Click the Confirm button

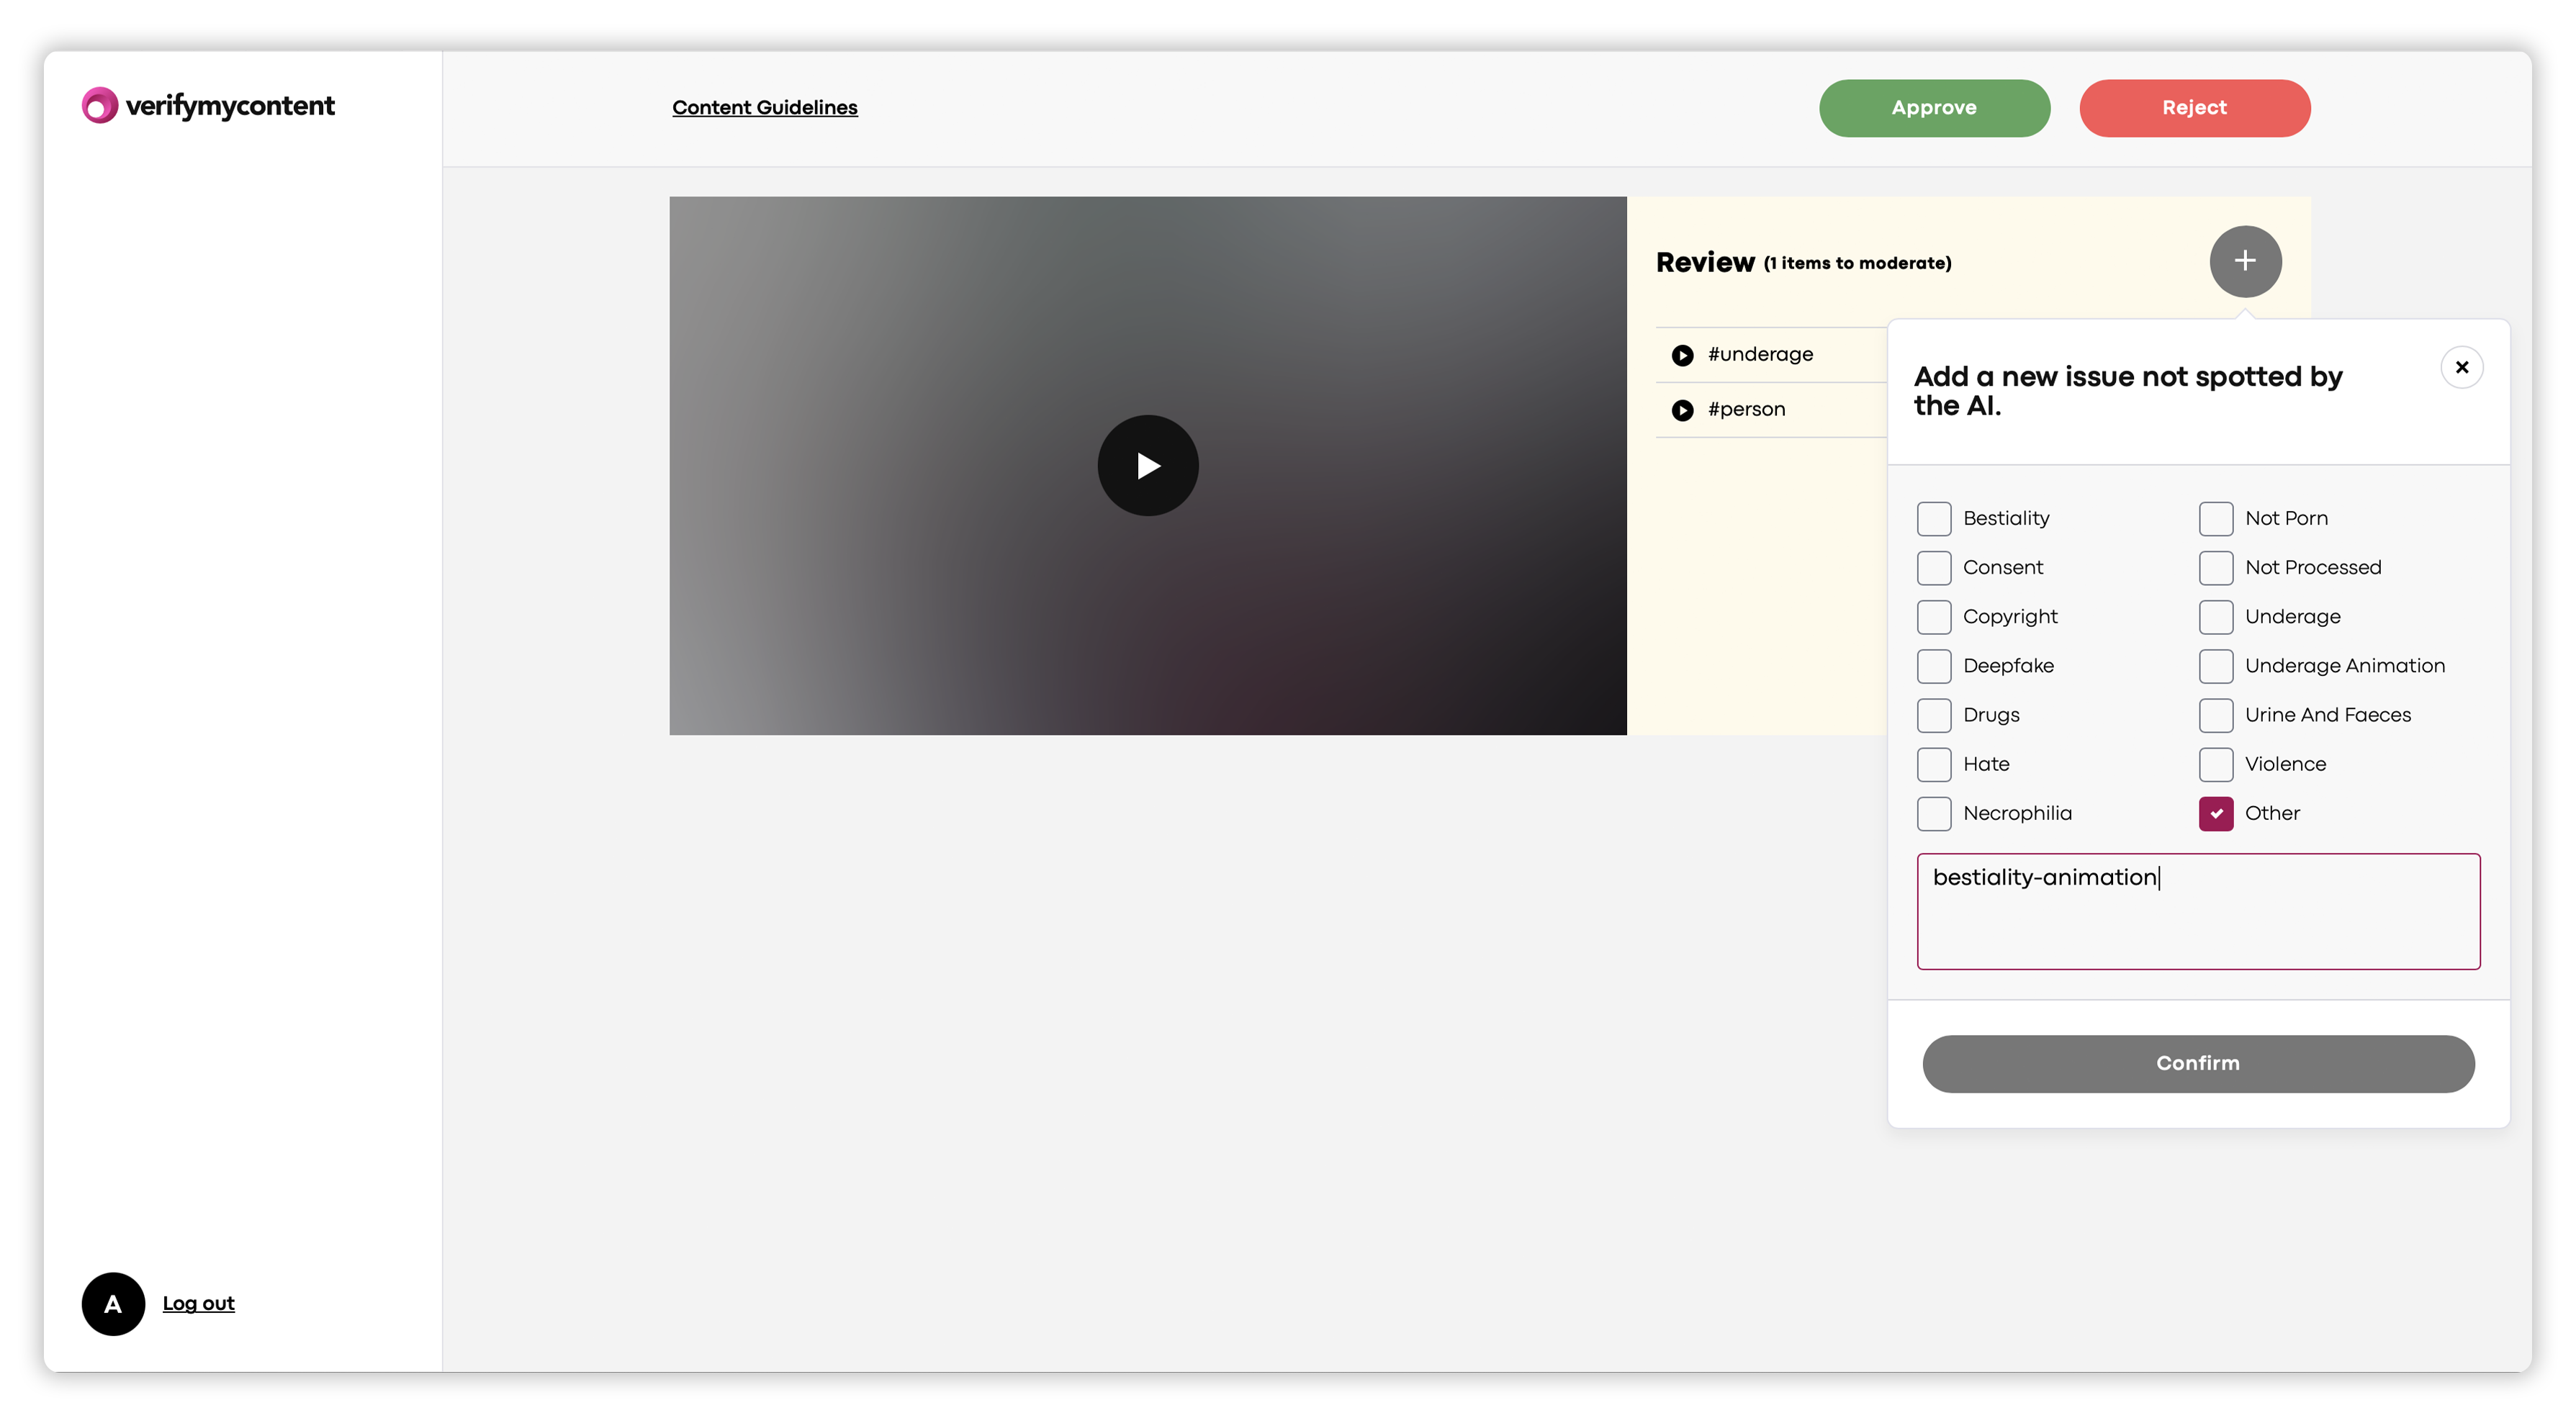point(2197,1063)
